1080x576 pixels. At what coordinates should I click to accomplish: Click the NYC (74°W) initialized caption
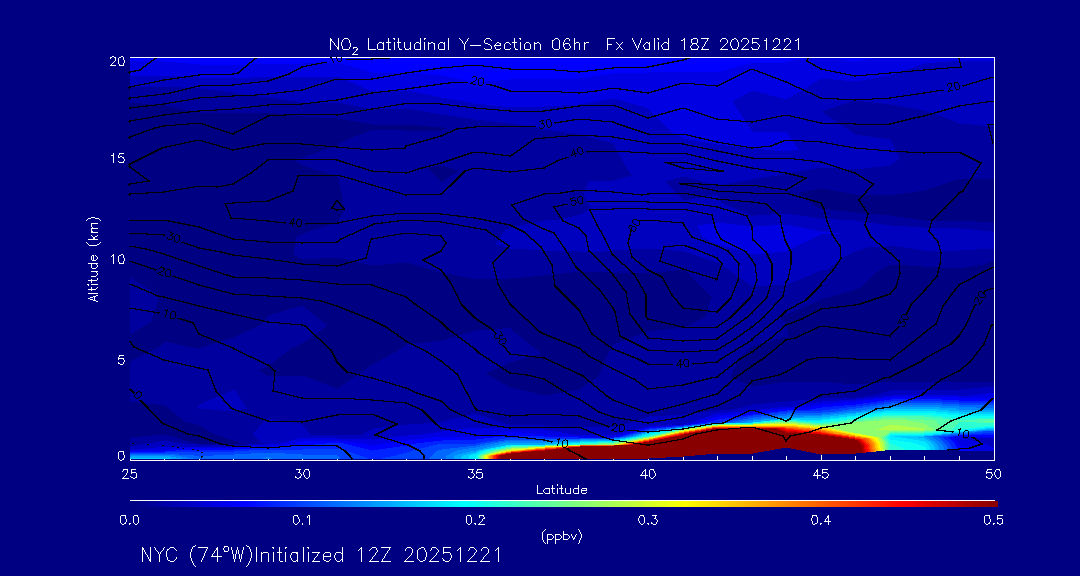[x=321, y=555]
